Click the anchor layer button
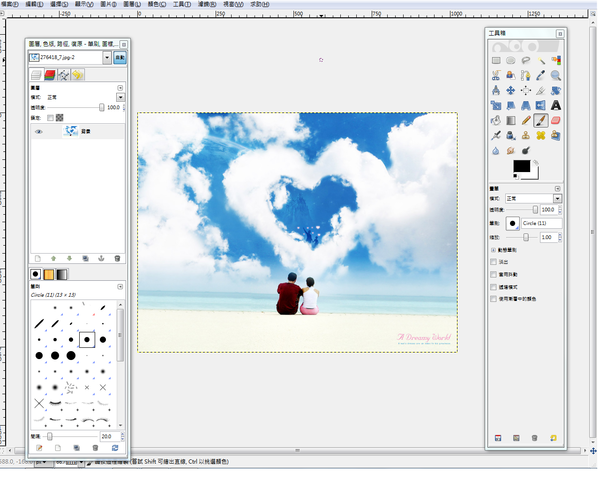Screen dimensions: 600x480 pos(101,258)
